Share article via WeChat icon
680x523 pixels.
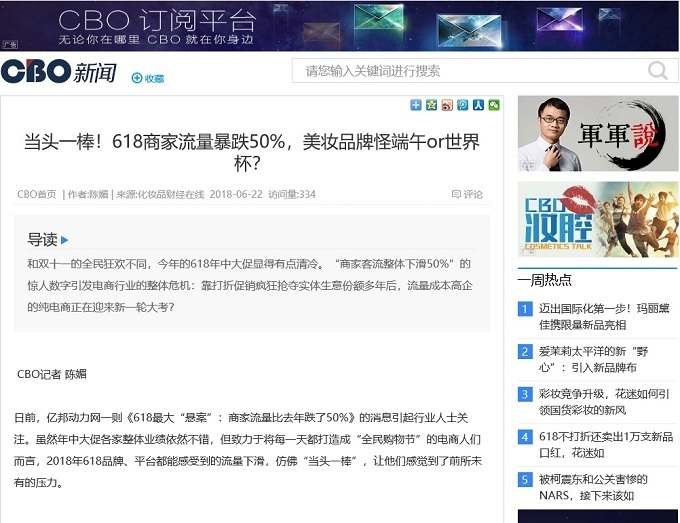494,105
